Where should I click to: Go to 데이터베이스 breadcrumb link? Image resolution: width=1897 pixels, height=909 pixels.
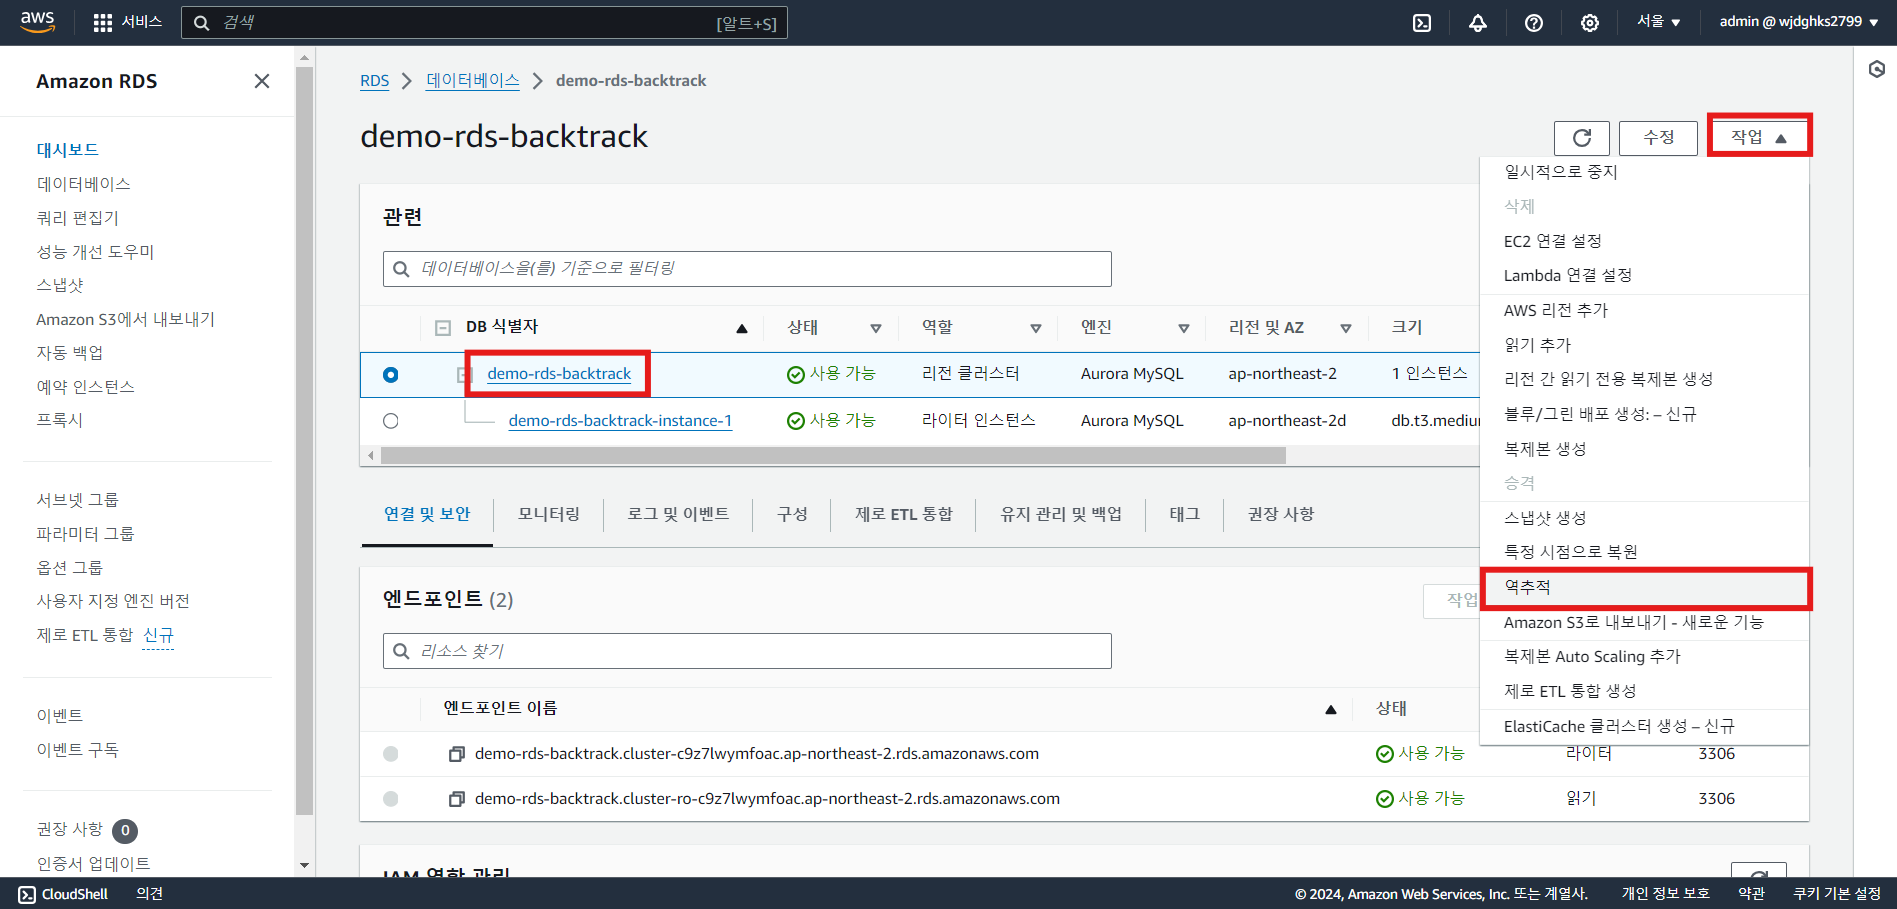coord(472,81)
